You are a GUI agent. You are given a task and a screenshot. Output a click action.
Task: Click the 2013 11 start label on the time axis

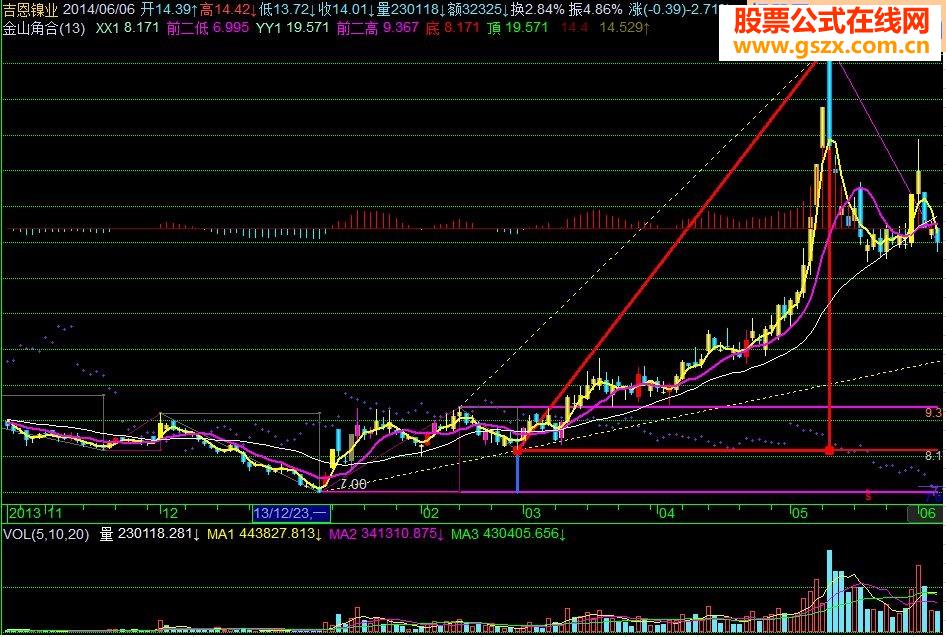click(30, 513)
